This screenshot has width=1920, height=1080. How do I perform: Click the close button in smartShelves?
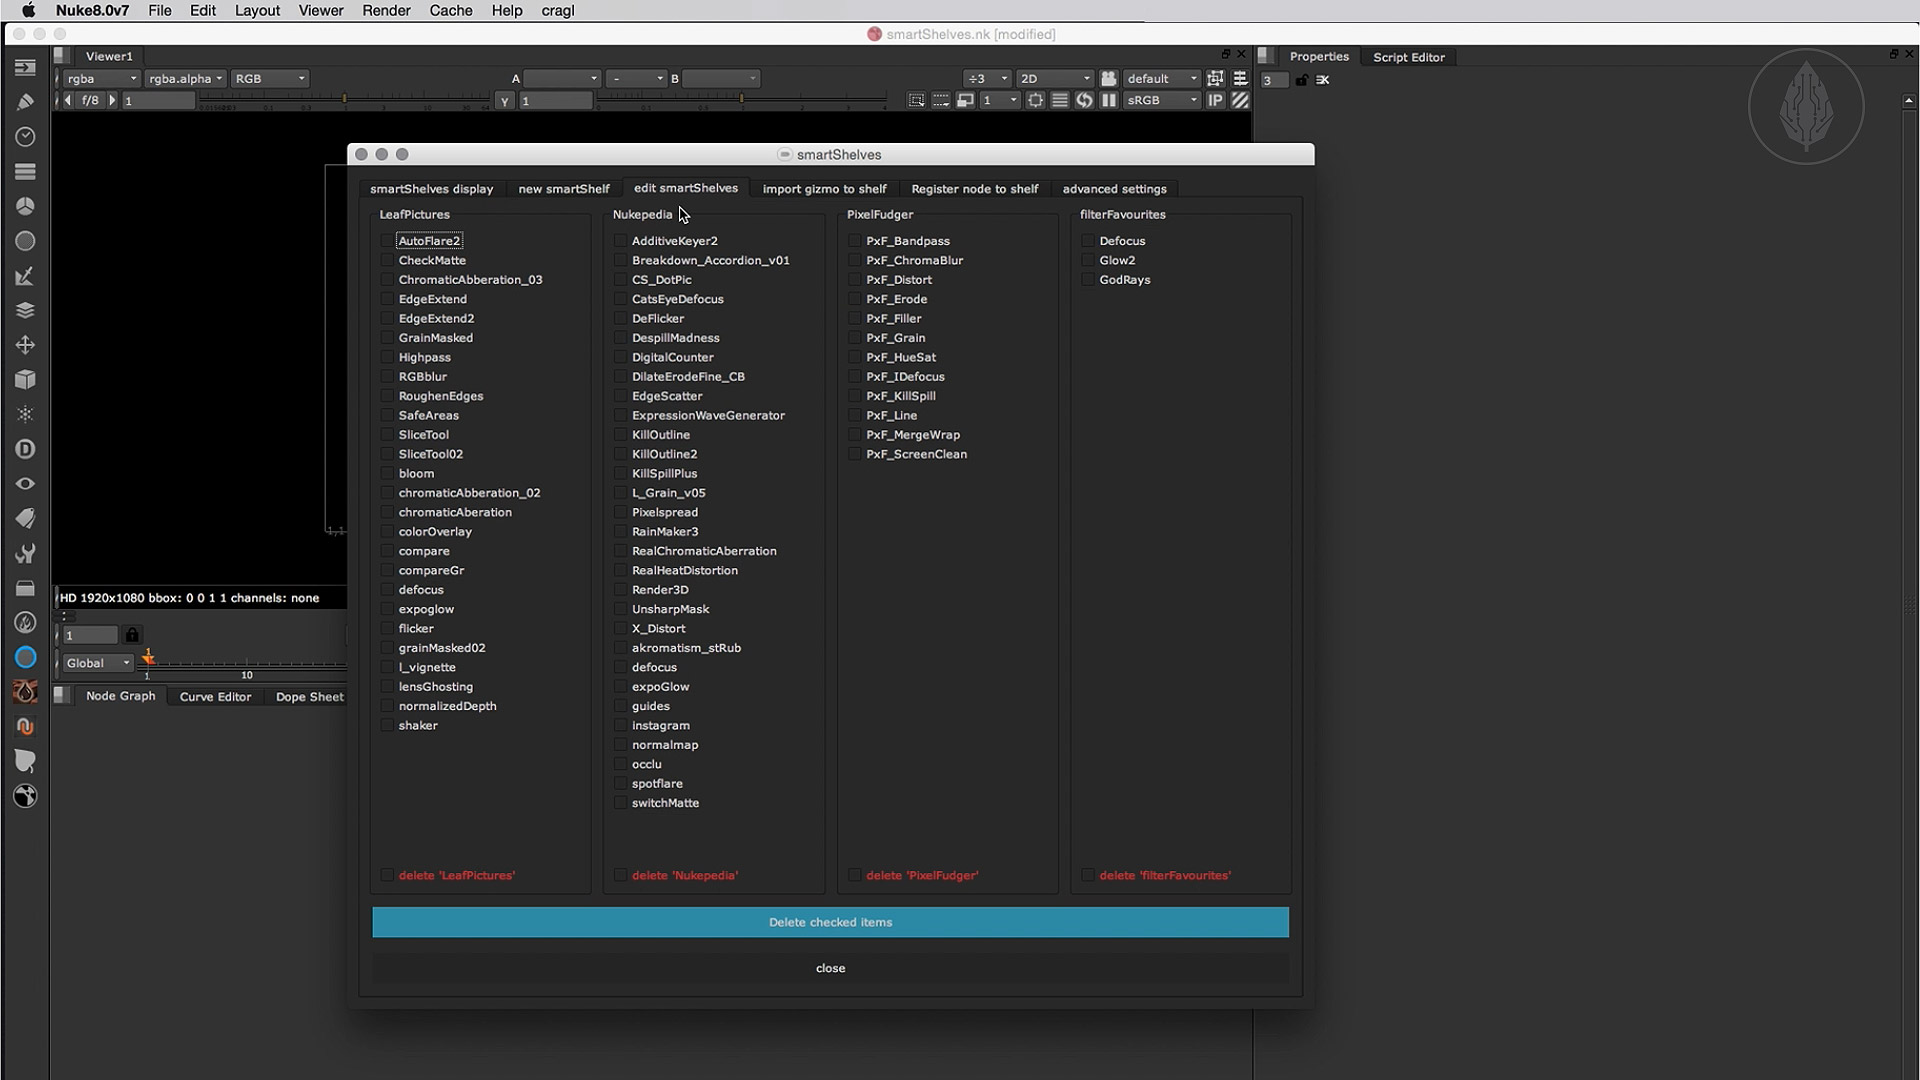[830, 968]
